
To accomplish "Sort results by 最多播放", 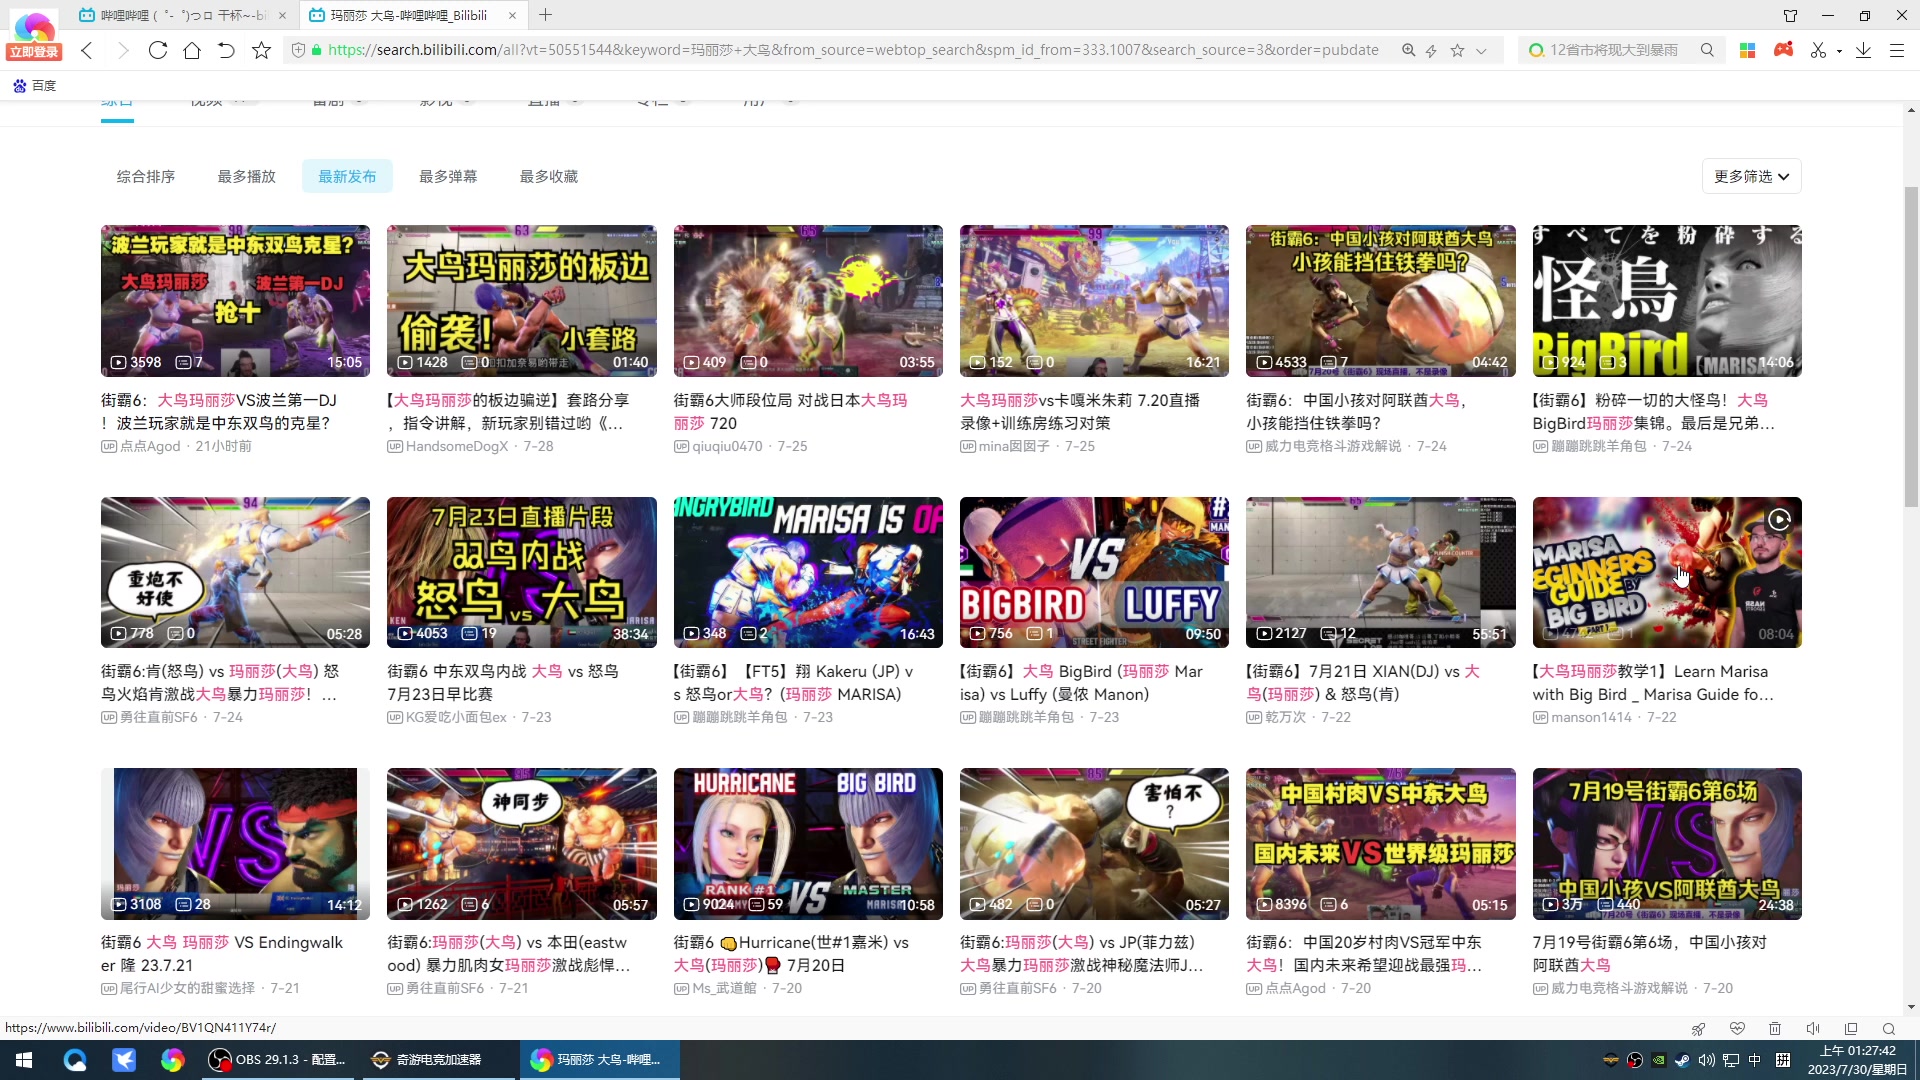I will pos(246,176).
